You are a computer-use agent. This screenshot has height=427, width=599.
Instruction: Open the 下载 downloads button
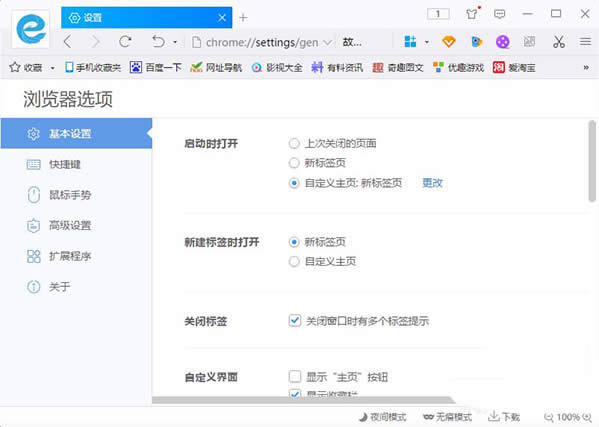tap(504, 417)
